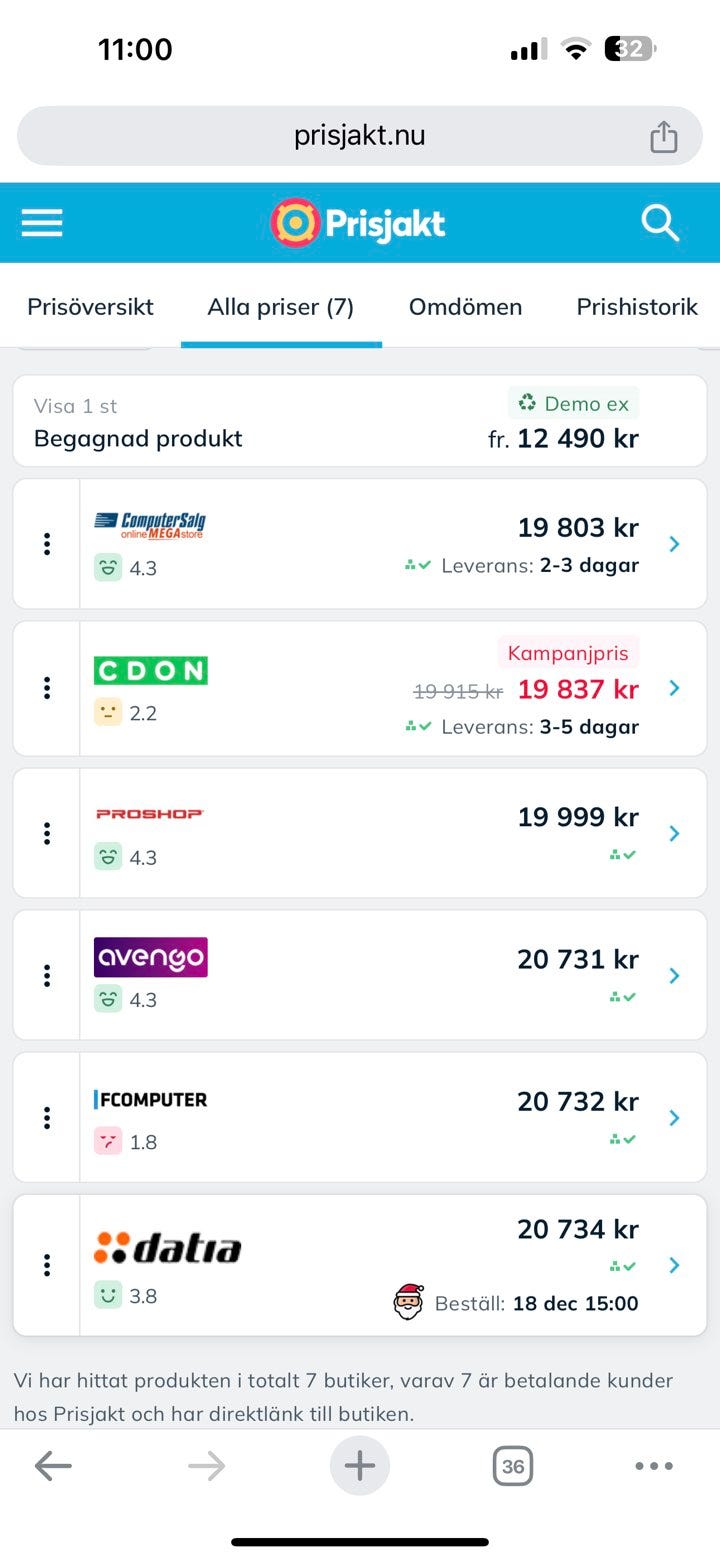Switch to the Omdömen tab
The image size is (720, 1560).
465,307
